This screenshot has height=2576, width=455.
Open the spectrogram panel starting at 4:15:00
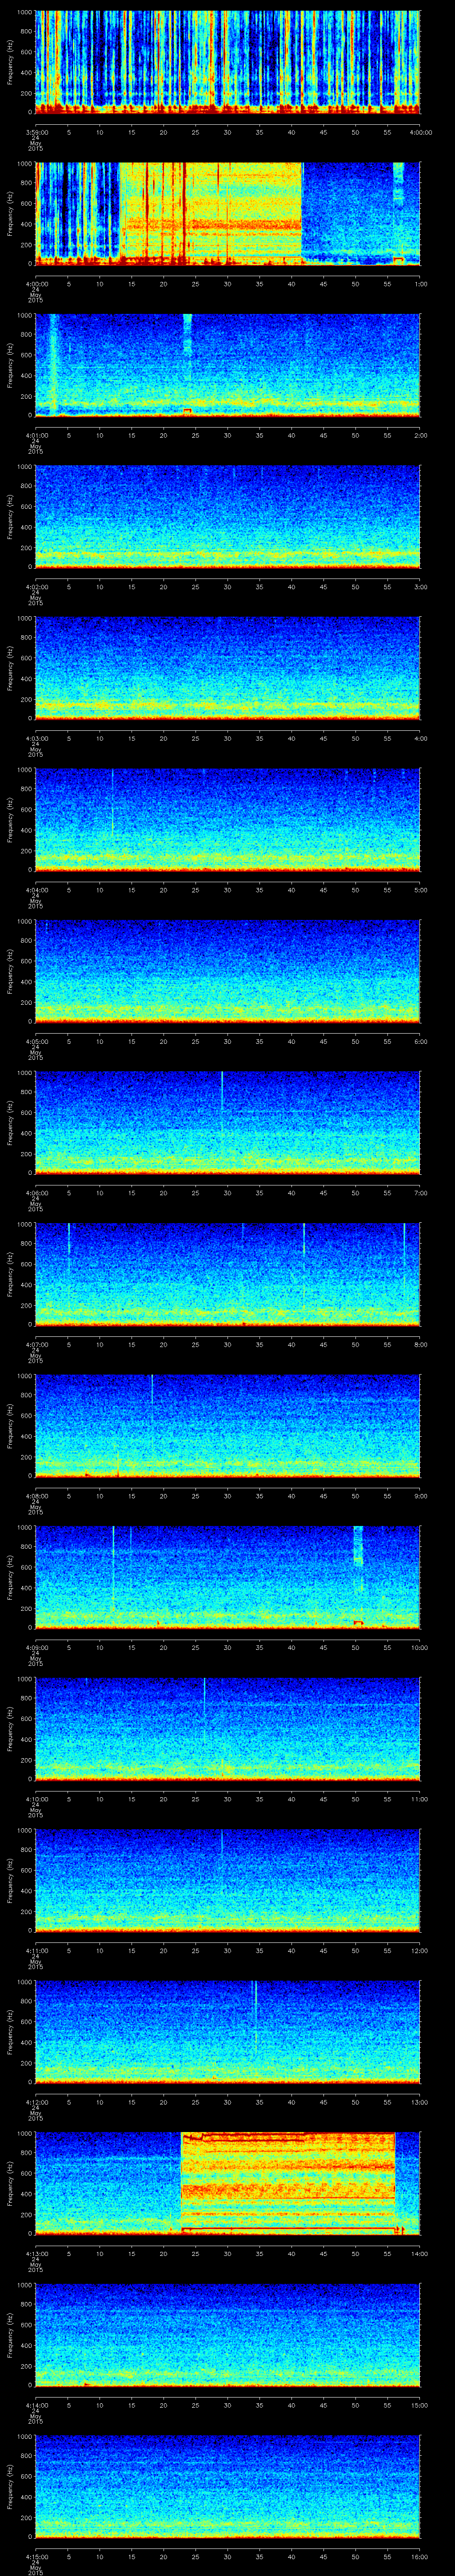tap(227, 2487)
